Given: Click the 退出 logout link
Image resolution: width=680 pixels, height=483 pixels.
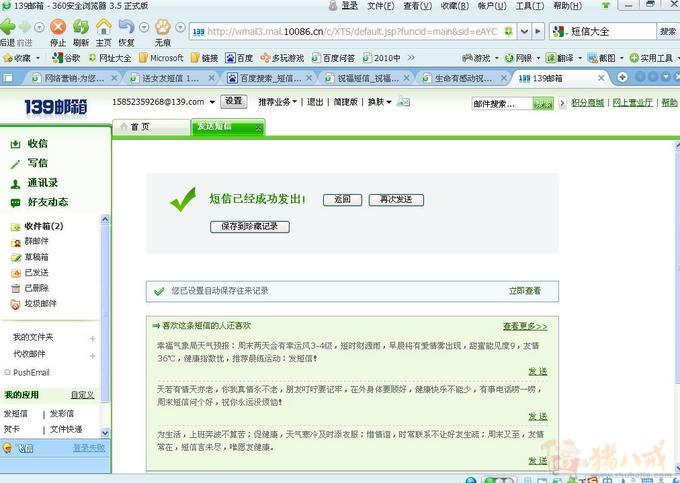Looking at the screenshot, I should (x=315, y=102).
